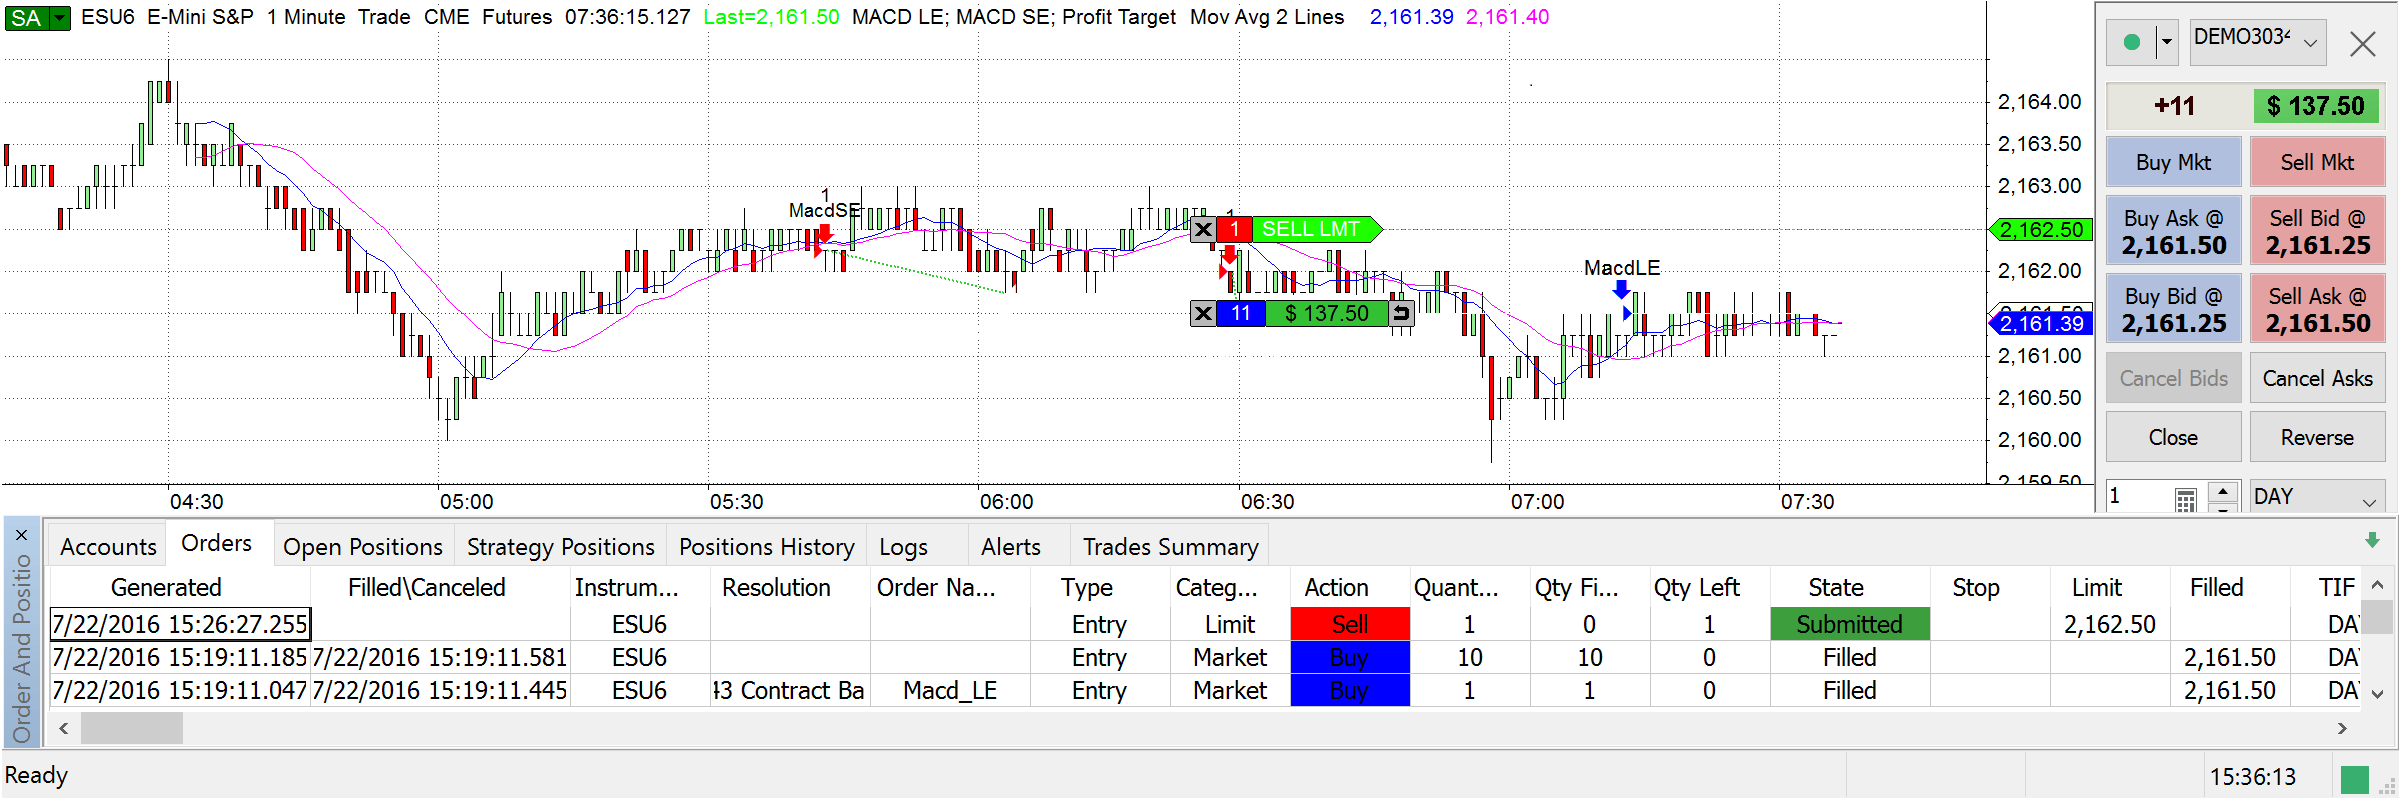Click the blue 2,161.39 moving average value
2400x800 pixels.
pyautogui.click(x=1411, y=17)
